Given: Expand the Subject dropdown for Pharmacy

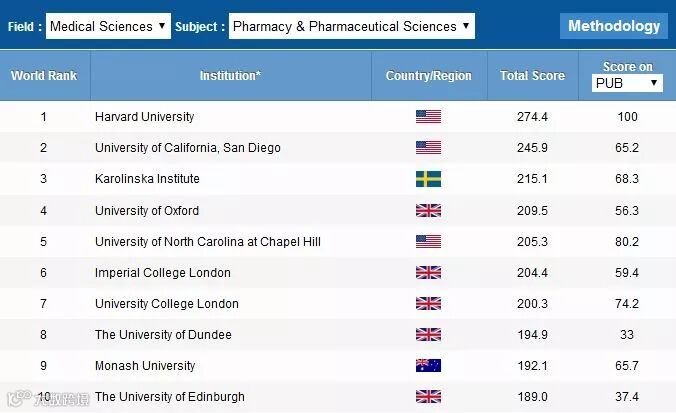Looking at the screenshot, I should click(351, 26).
